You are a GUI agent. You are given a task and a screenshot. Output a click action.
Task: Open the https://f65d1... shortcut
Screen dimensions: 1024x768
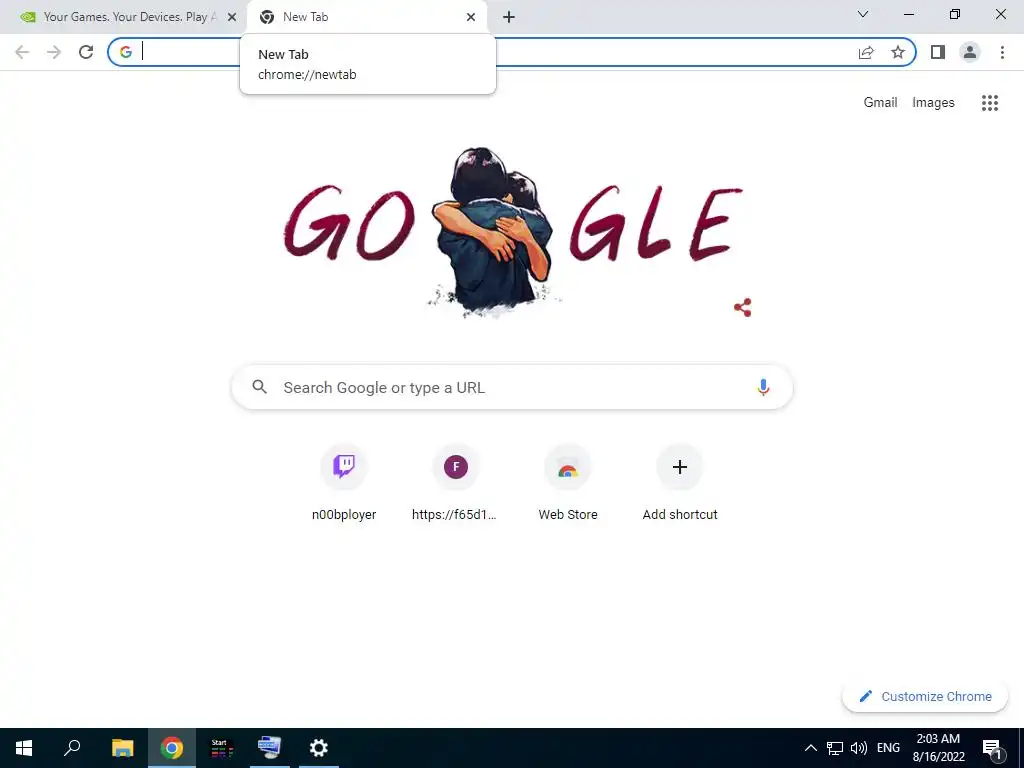click(456, 483)
